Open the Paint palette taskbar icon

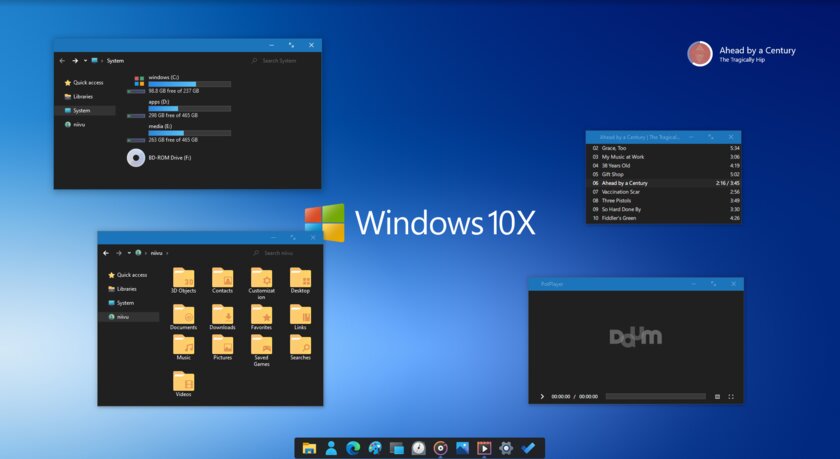(x=375, y=448)
